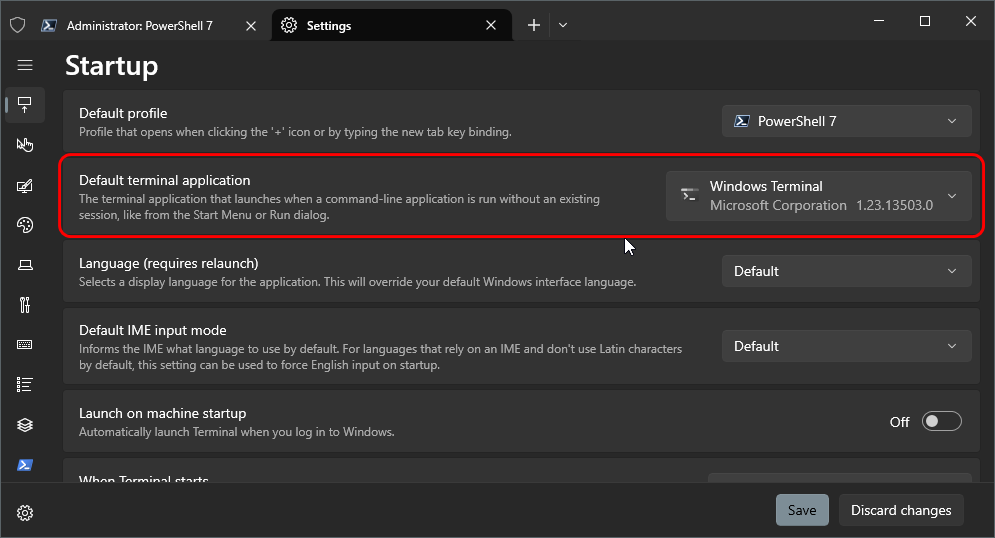Click the new tab plus button
The height and width of the screenshot is (538, 995).
[x=534, y=26]
